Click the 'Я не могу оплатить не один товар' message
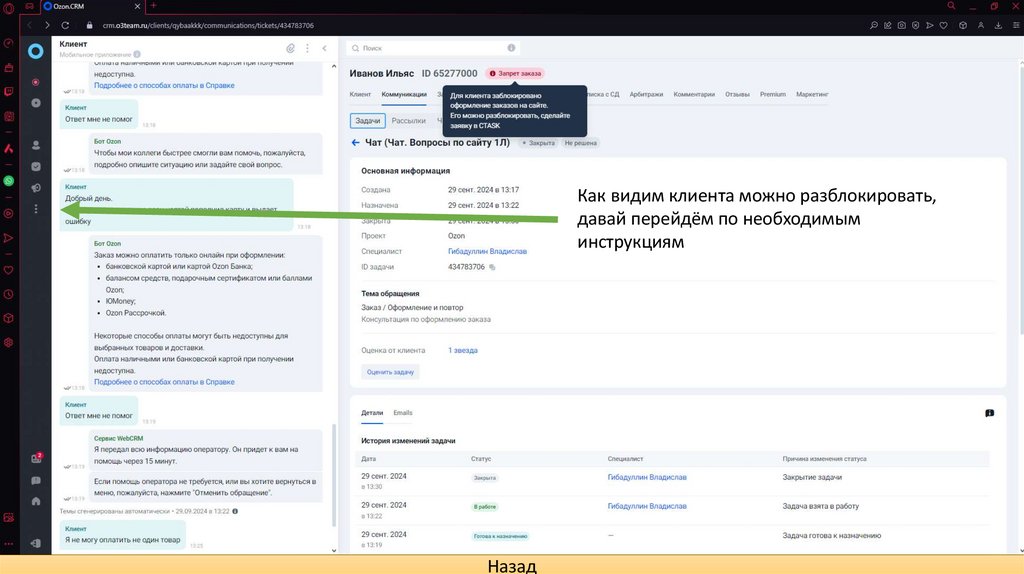The image size is (1024, 574). pos(123,540)
